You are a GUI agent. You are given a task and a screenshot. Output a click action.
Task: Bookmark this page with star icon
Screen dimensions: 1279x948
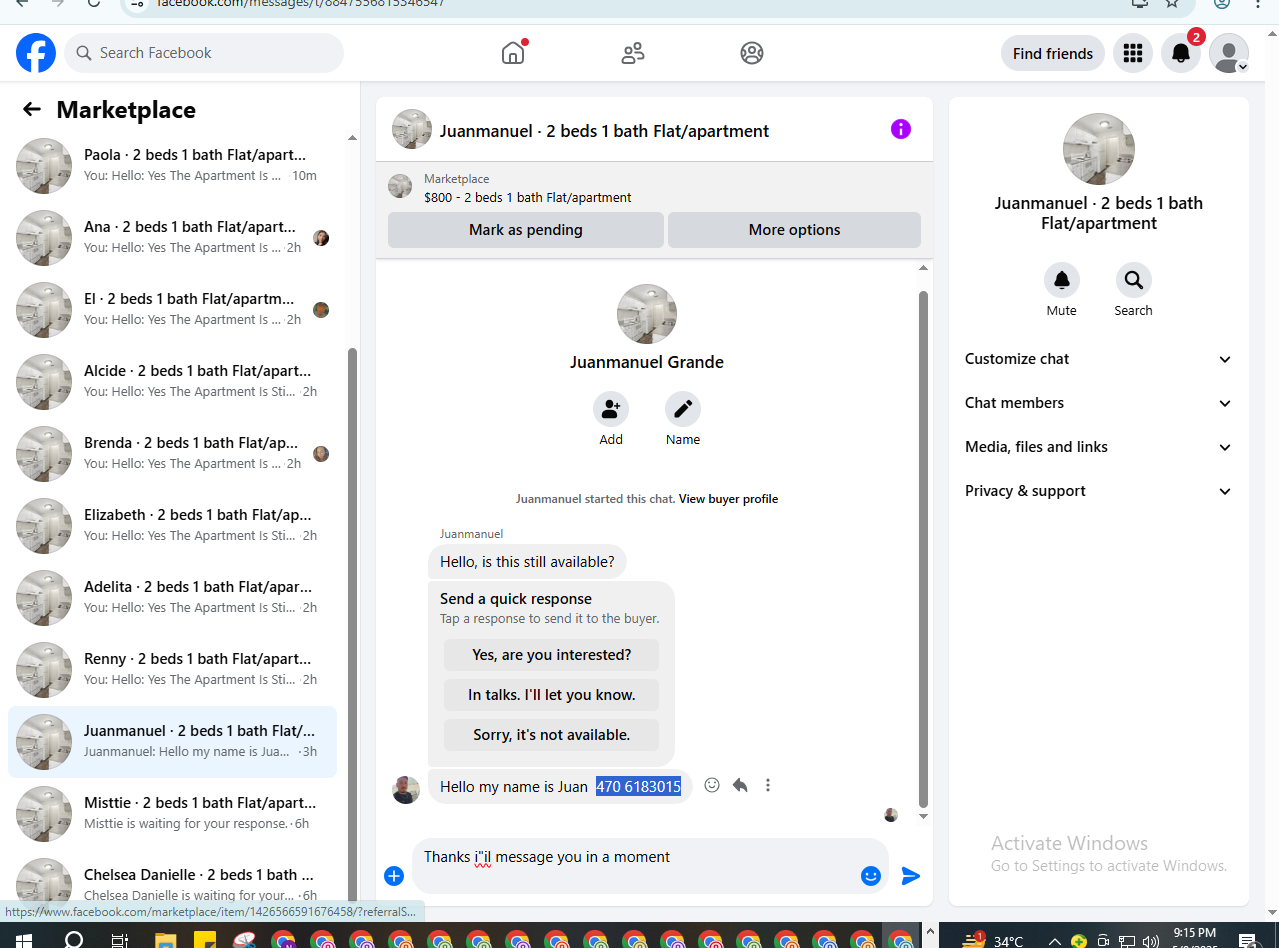point(1172,4)
